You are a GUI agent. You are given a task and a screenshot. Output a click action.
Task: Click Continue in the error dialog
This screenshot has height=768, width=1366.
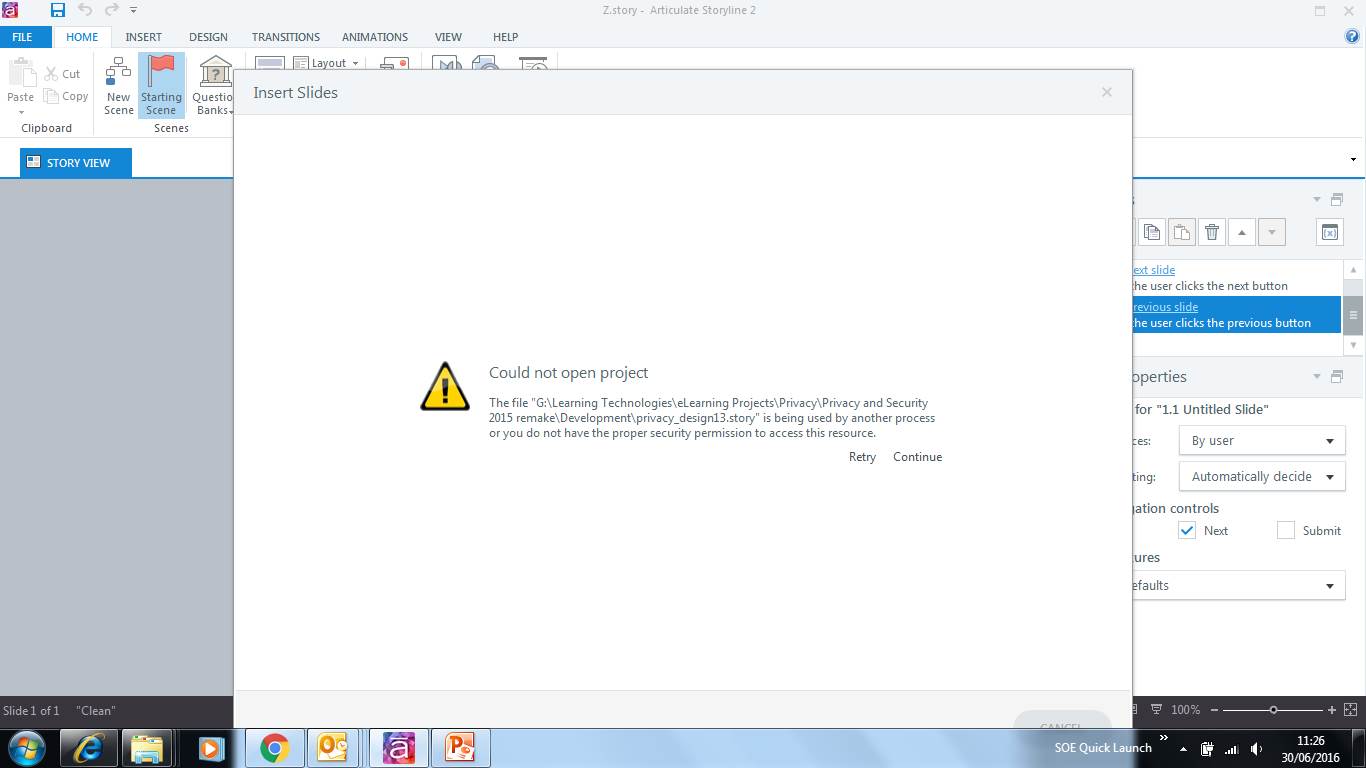[917, 457]
